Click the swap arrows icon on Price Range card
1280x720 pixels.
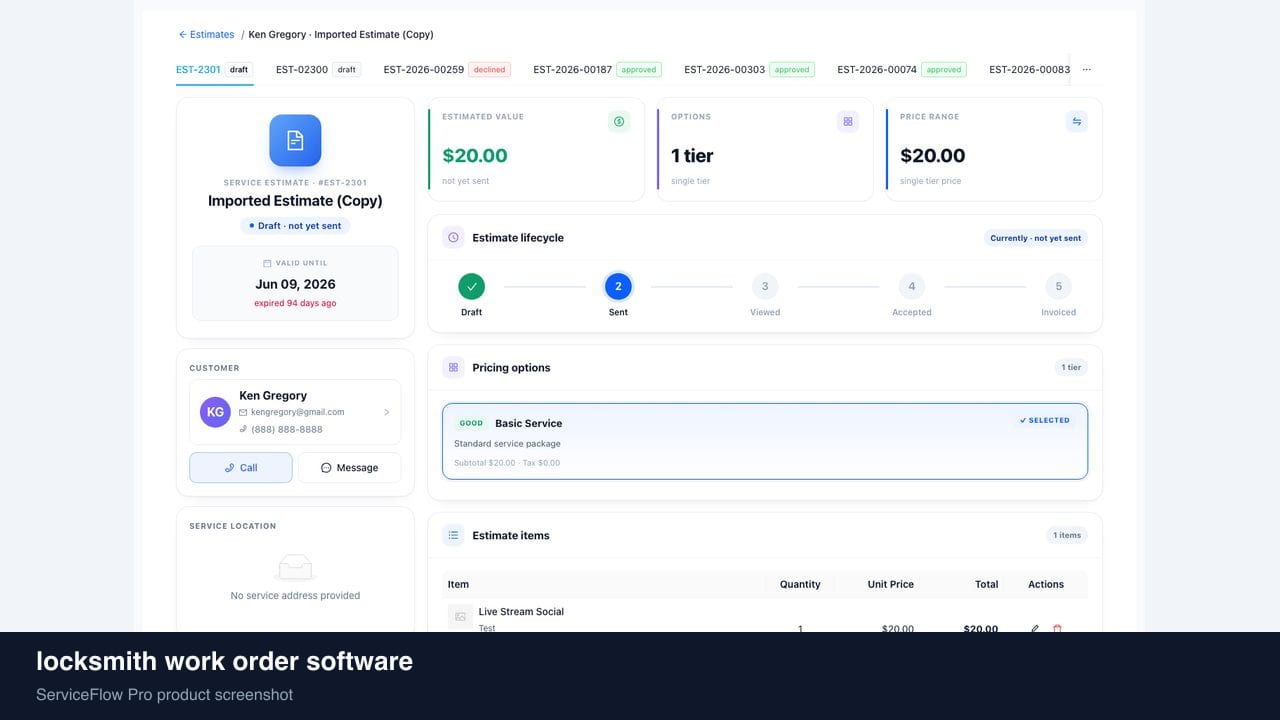1077,121
